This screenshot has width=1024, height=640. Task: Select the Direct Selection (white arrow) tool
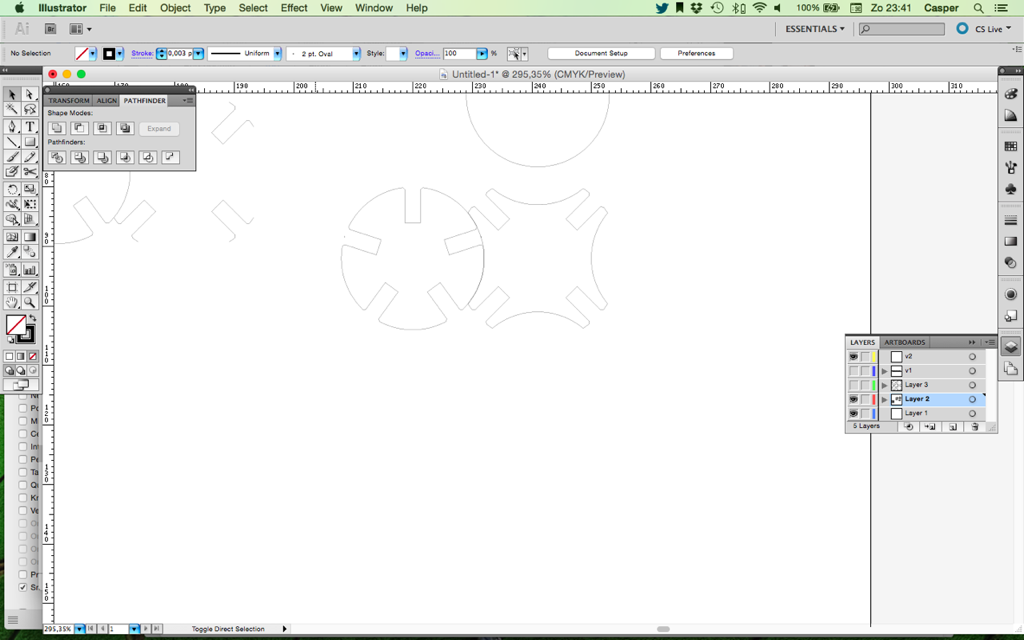click(29, 95)
